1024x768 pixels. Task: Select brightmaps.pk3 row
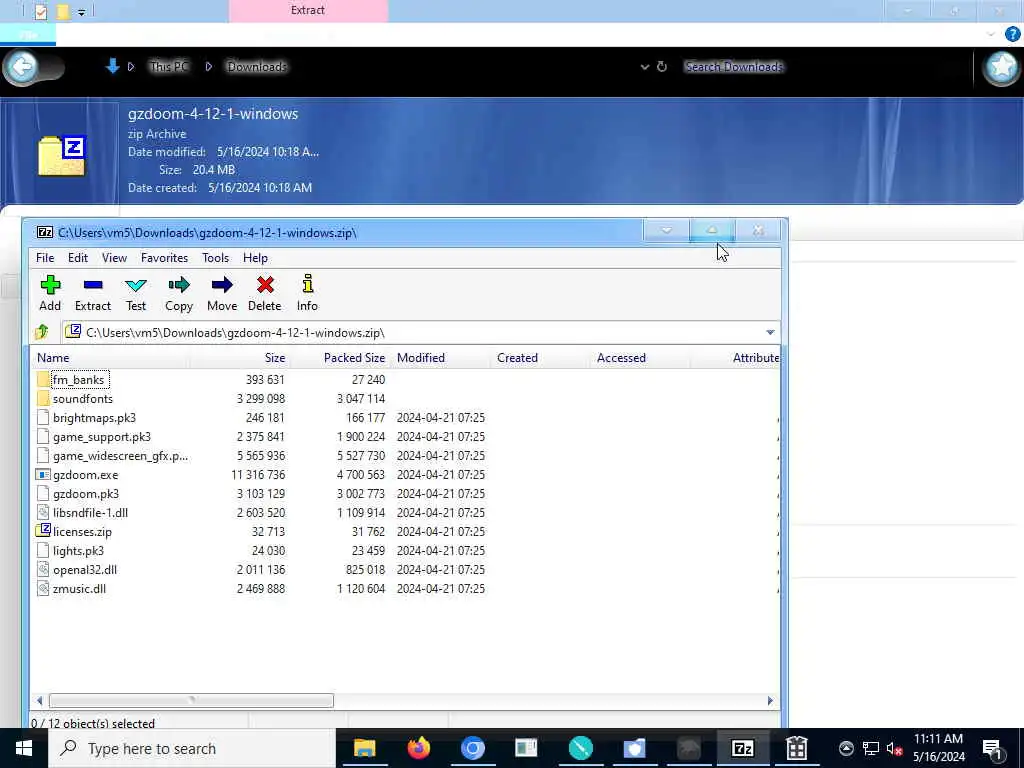[95, 417]
